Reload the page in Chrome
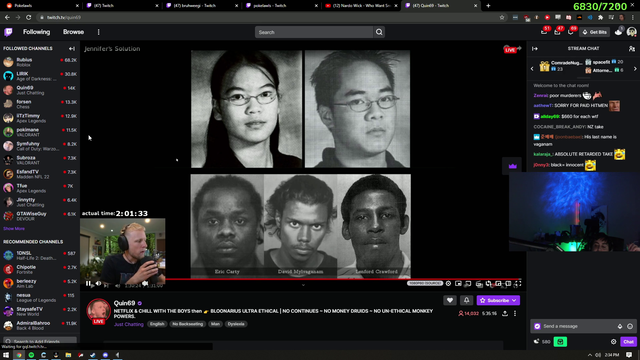 point(29,18)
